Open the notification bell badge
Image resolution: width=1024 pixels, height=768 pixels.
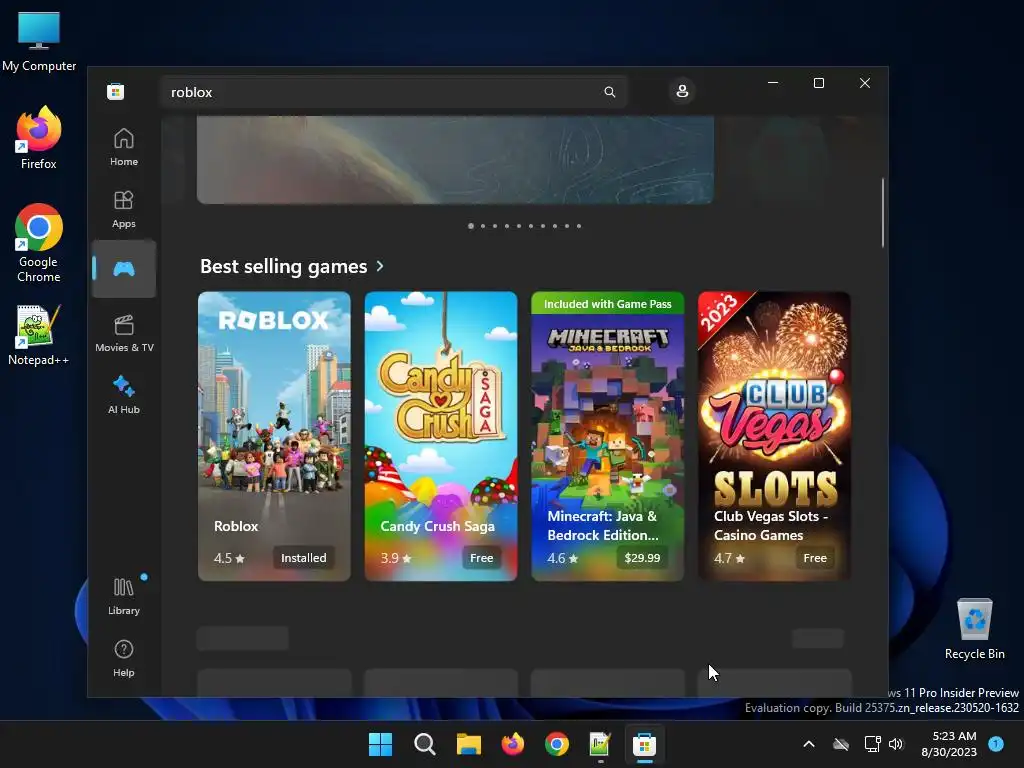[x=996, y=744]
